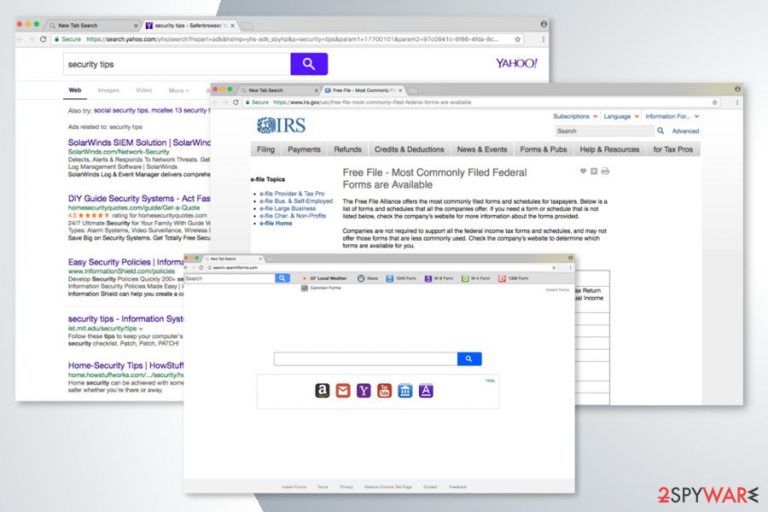Viewport: 768px width, 512px height.
Task: Focus the small toolbar Search field
Action: 229,278
